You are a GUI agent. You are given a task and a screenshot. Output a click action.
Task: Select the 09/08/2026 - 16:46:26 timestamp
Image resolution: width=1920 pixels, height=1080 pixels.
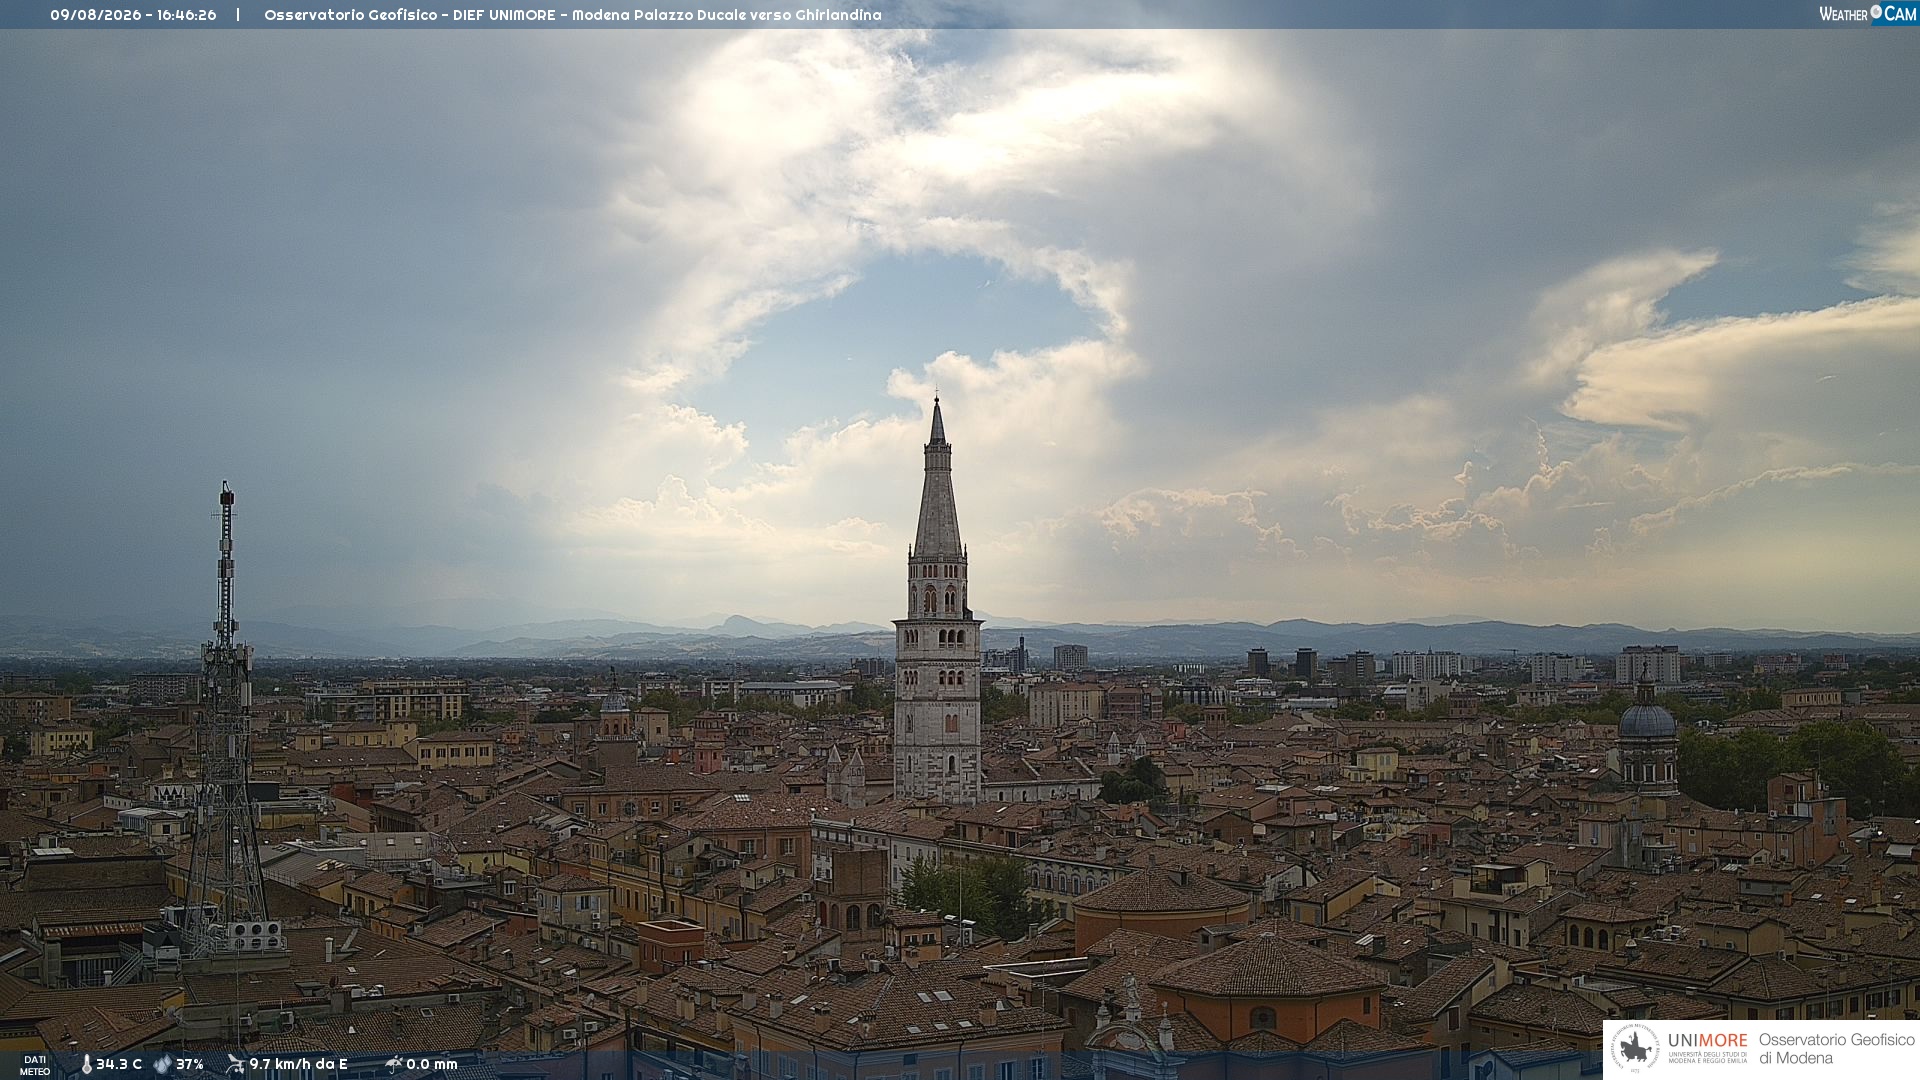coord(133,15)
